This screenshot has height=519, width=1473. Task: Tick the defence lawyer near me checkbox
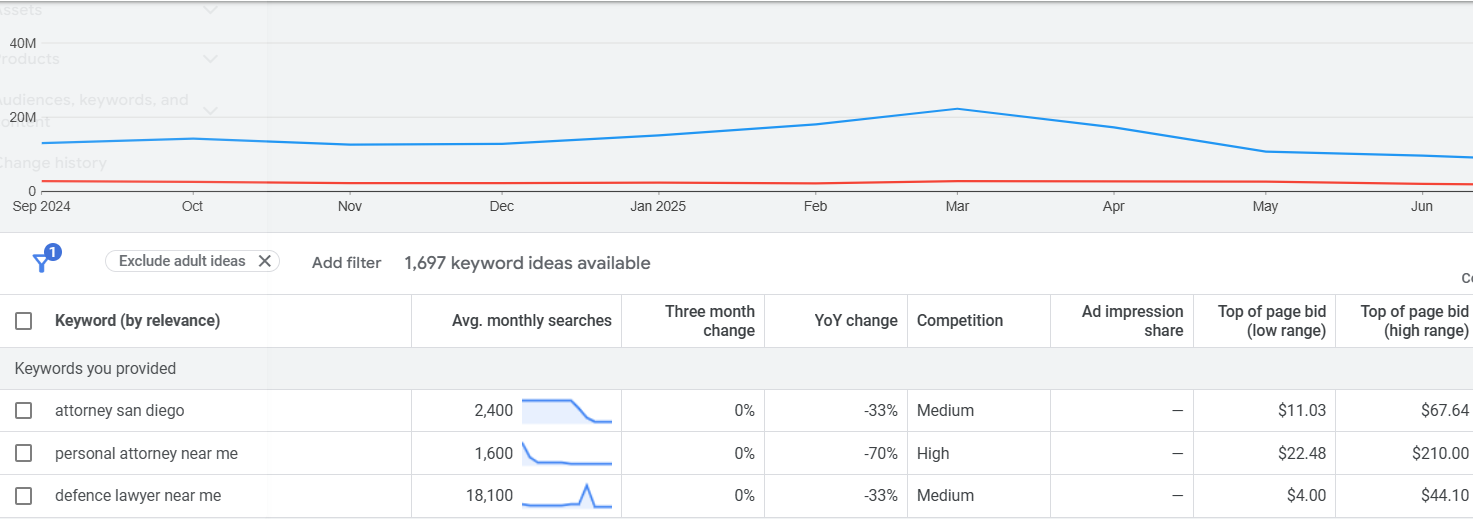tap(23, 496)
